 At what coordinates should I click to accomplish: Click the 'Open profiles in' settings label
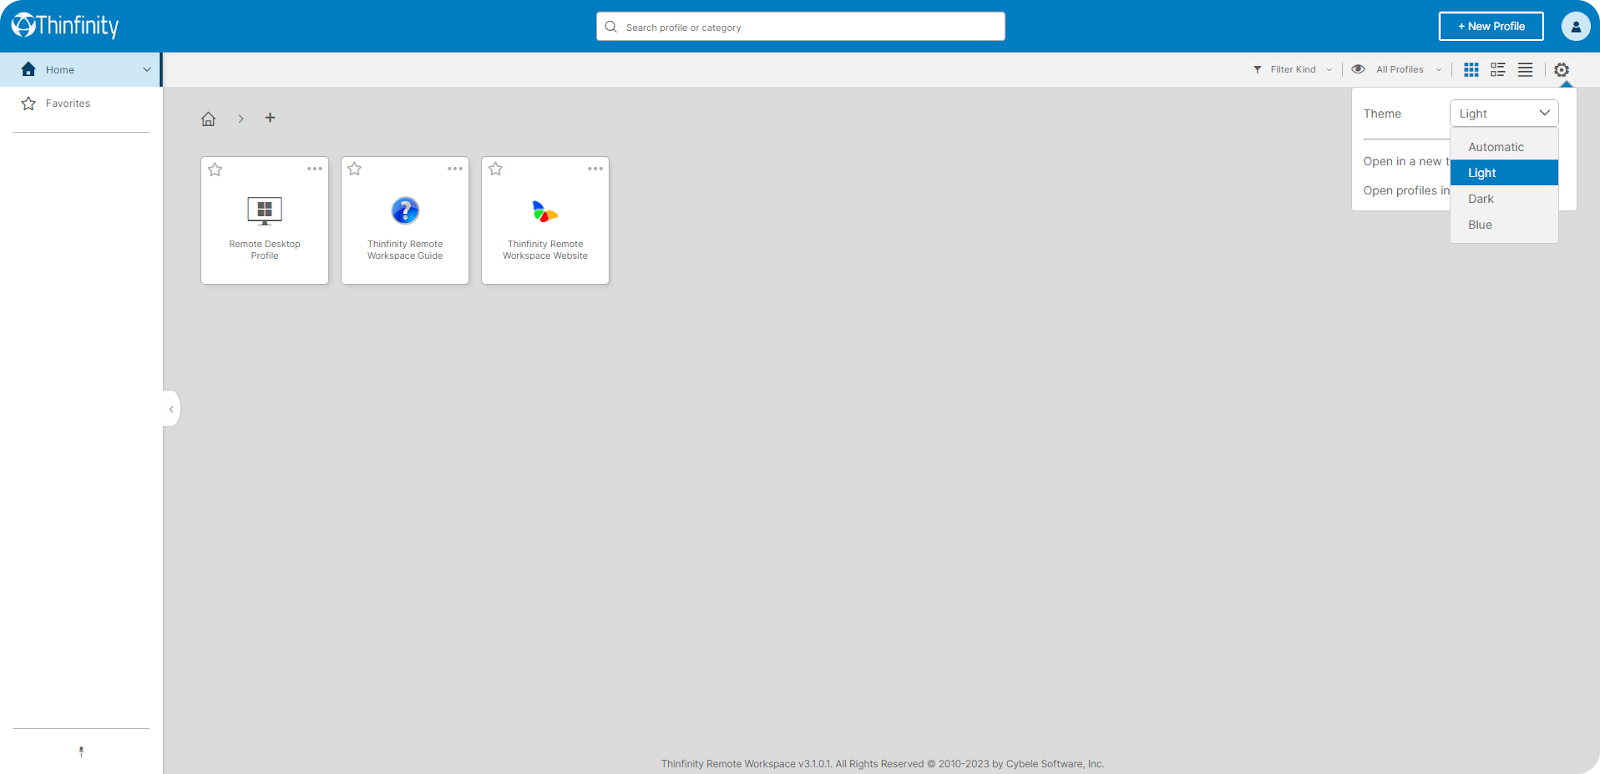coord(1406,190)
